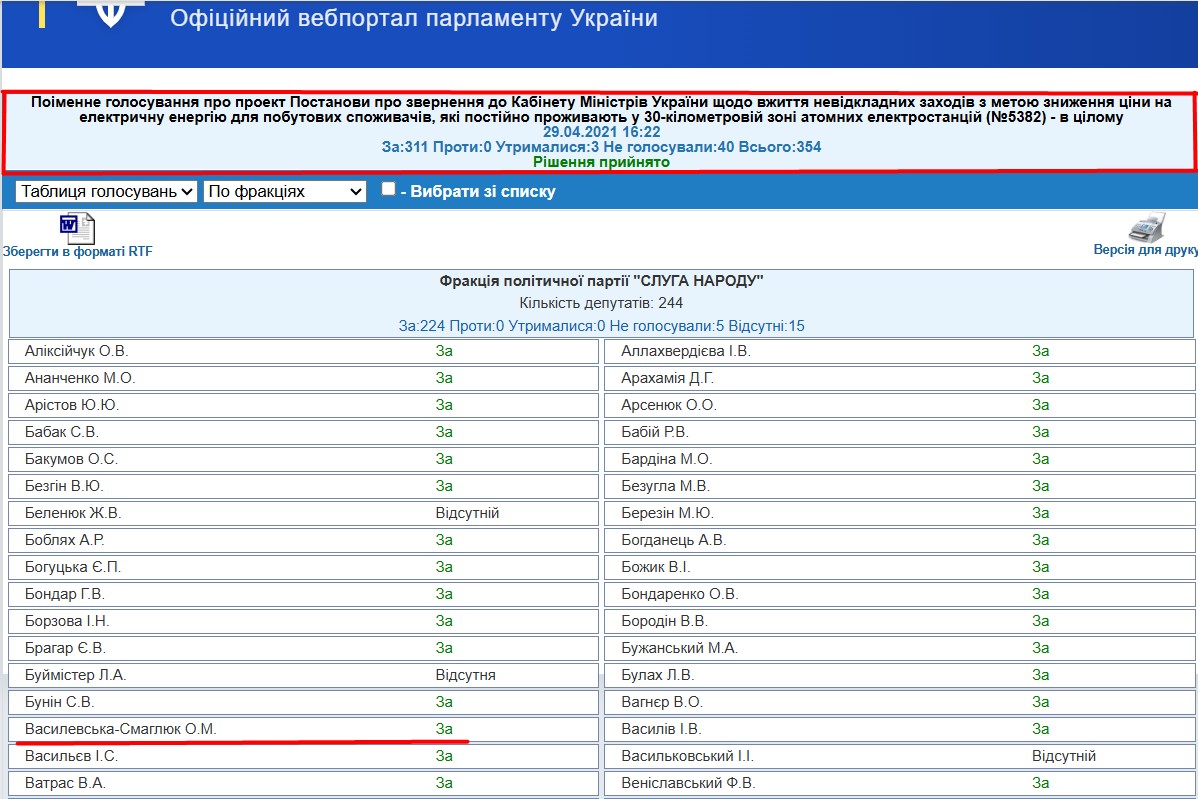This screenshot has width=1198, height=799.
Task: Select deputy name 'Бабак С.В.'
Action: click(62, 432)
